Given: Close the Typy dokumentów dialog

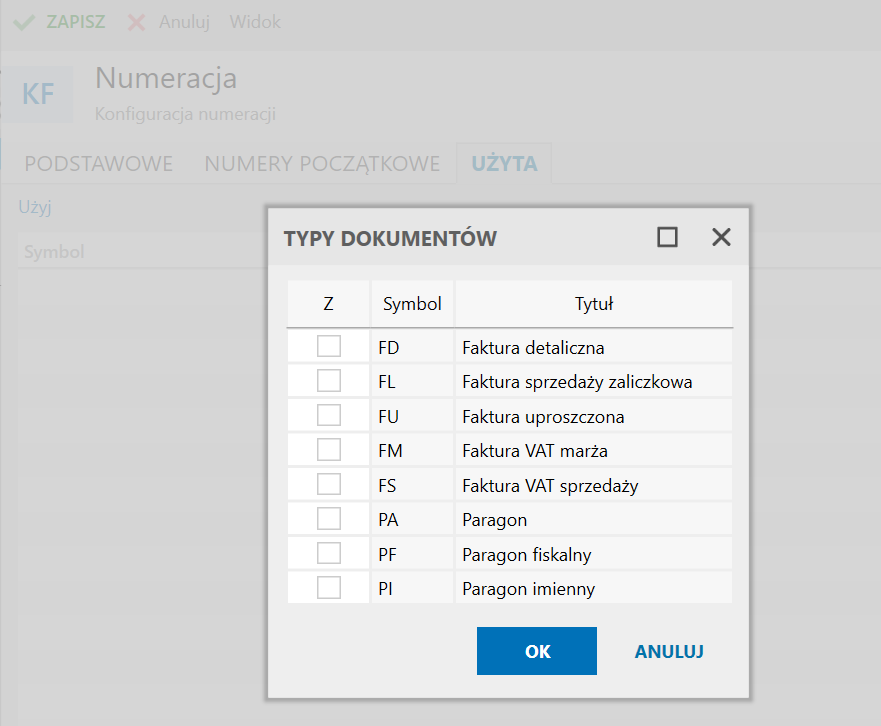Looking at the screenshot, I should tap(721, 237).
